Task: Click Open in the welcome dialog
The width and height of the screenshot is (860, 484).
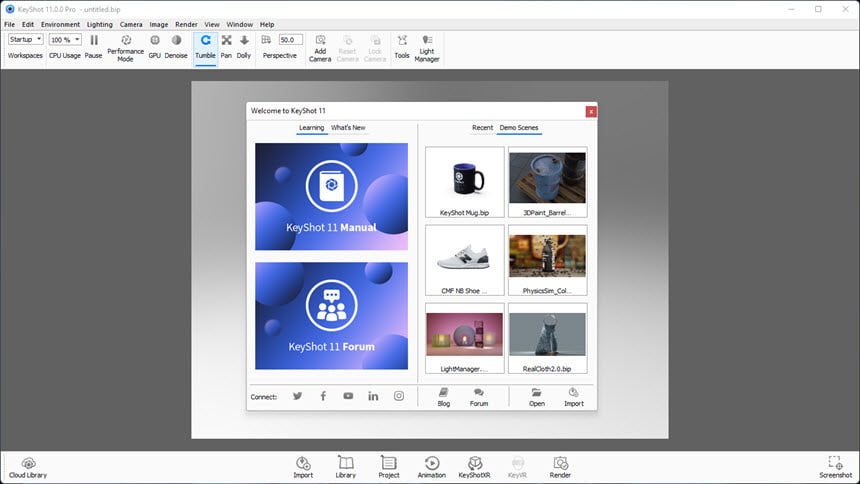Action: pyautogui.click(x=537, y=397)
